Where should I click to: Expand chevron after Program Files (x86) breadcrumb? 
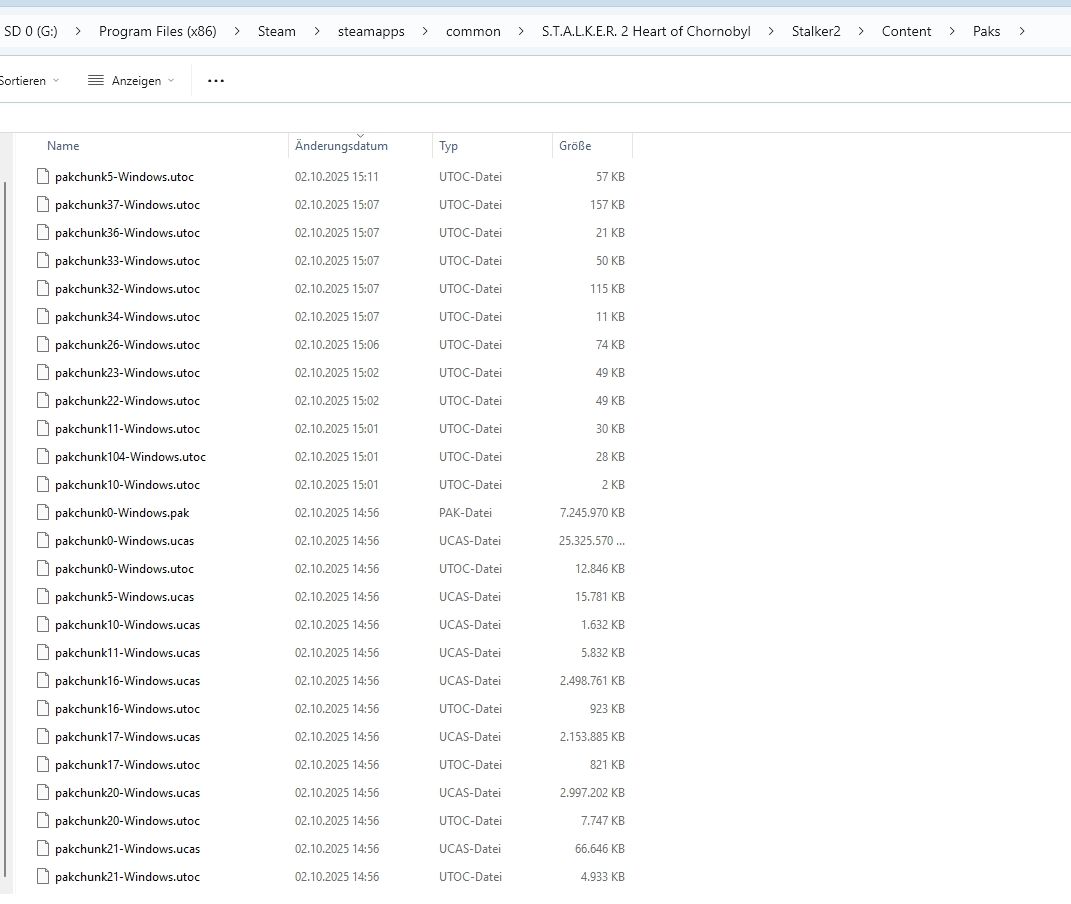point(236,31)
